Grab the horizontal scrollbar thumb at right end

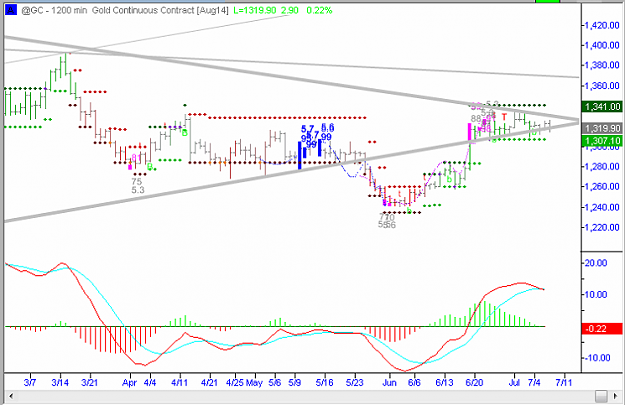[601, 396]
